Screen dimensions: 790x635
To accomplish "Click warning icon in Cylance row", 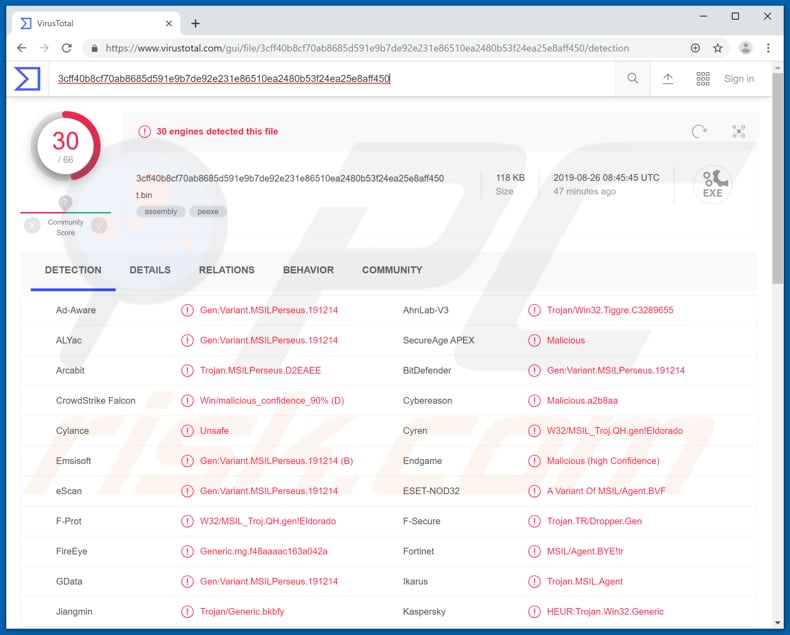I will [x=187, y=430].
